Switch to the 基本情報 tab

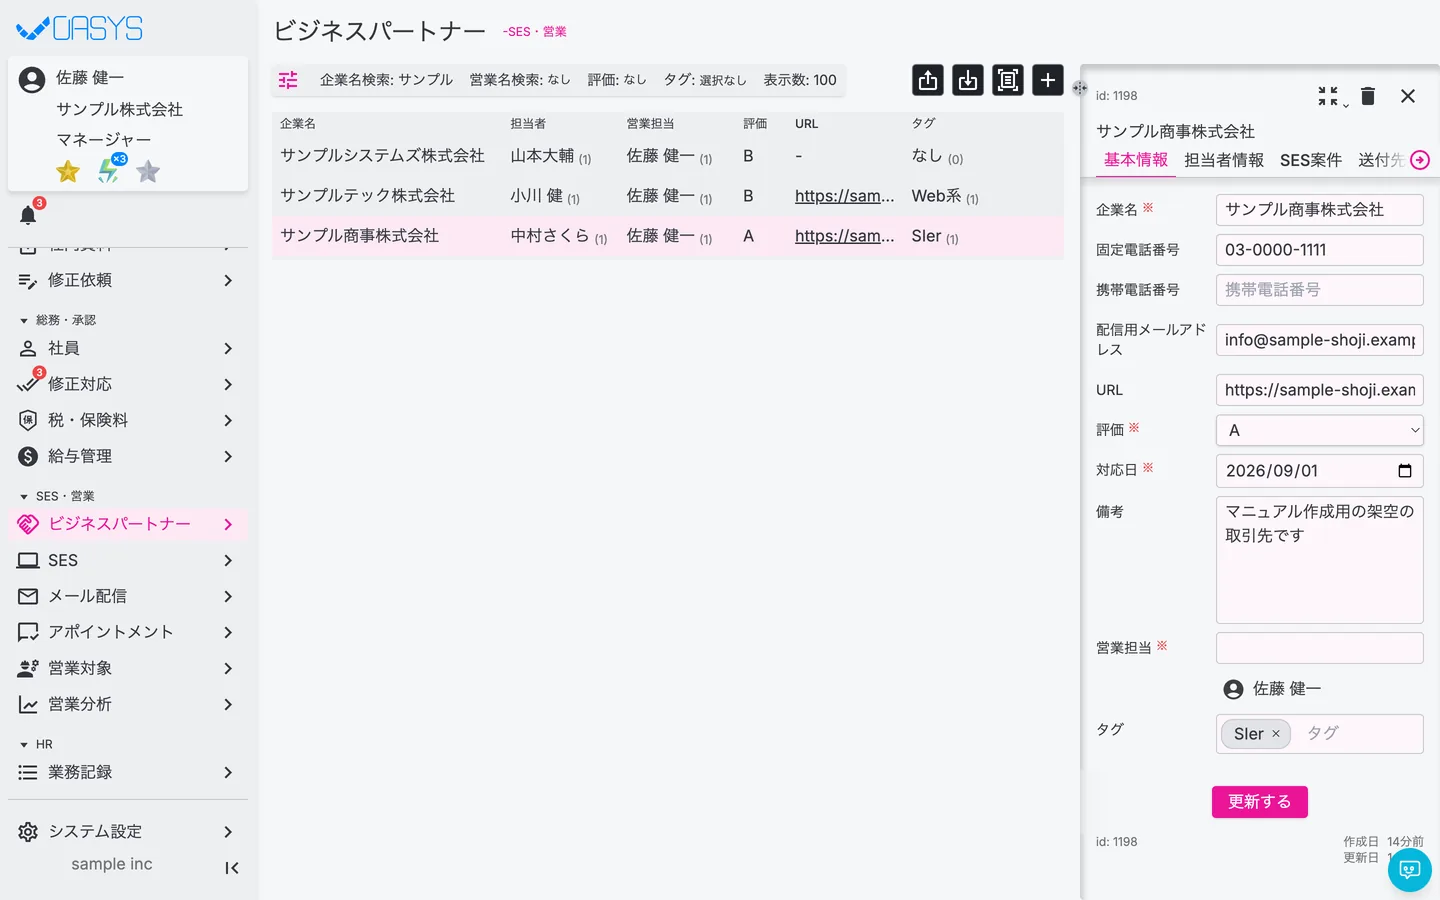(1136, 160)
